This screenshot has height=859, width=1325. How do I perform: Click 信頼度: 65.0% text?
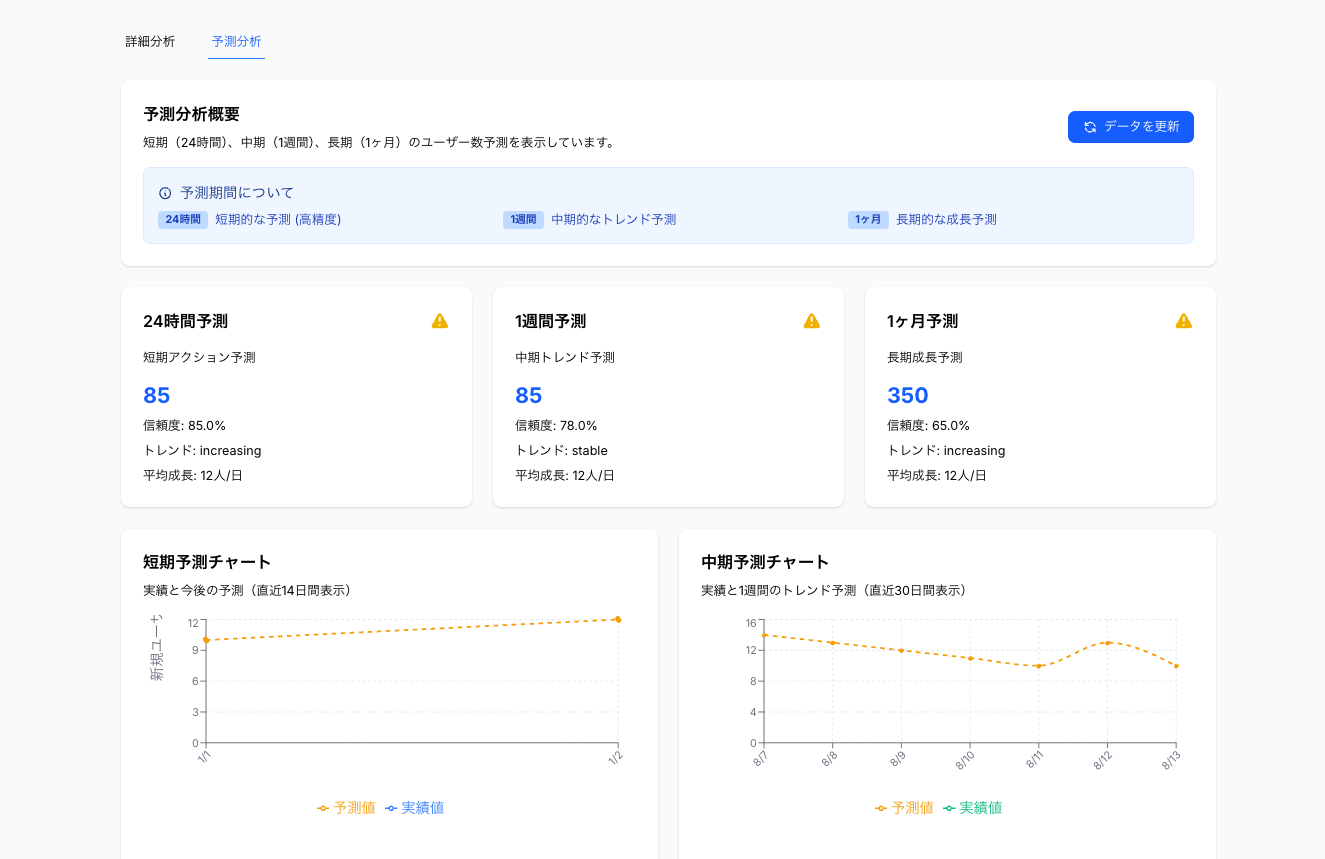pos(928,425)
